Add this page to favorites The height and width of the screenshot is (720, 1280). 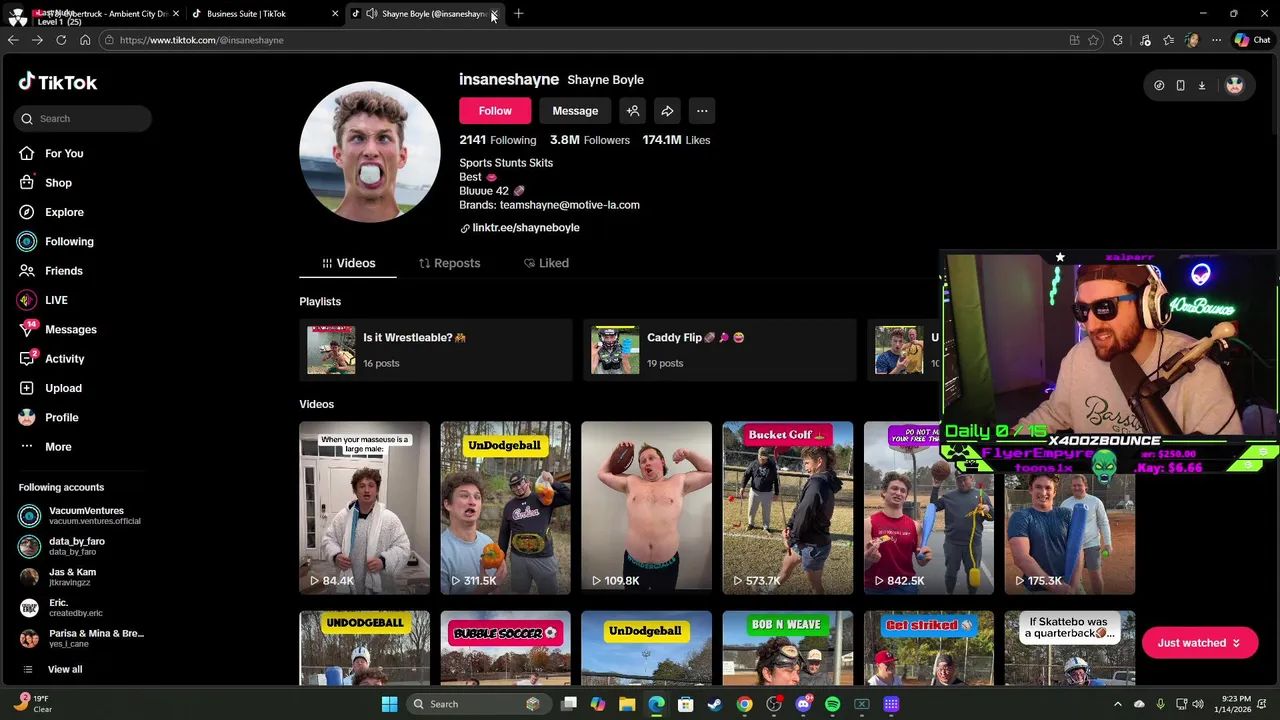click(1094, 40)
